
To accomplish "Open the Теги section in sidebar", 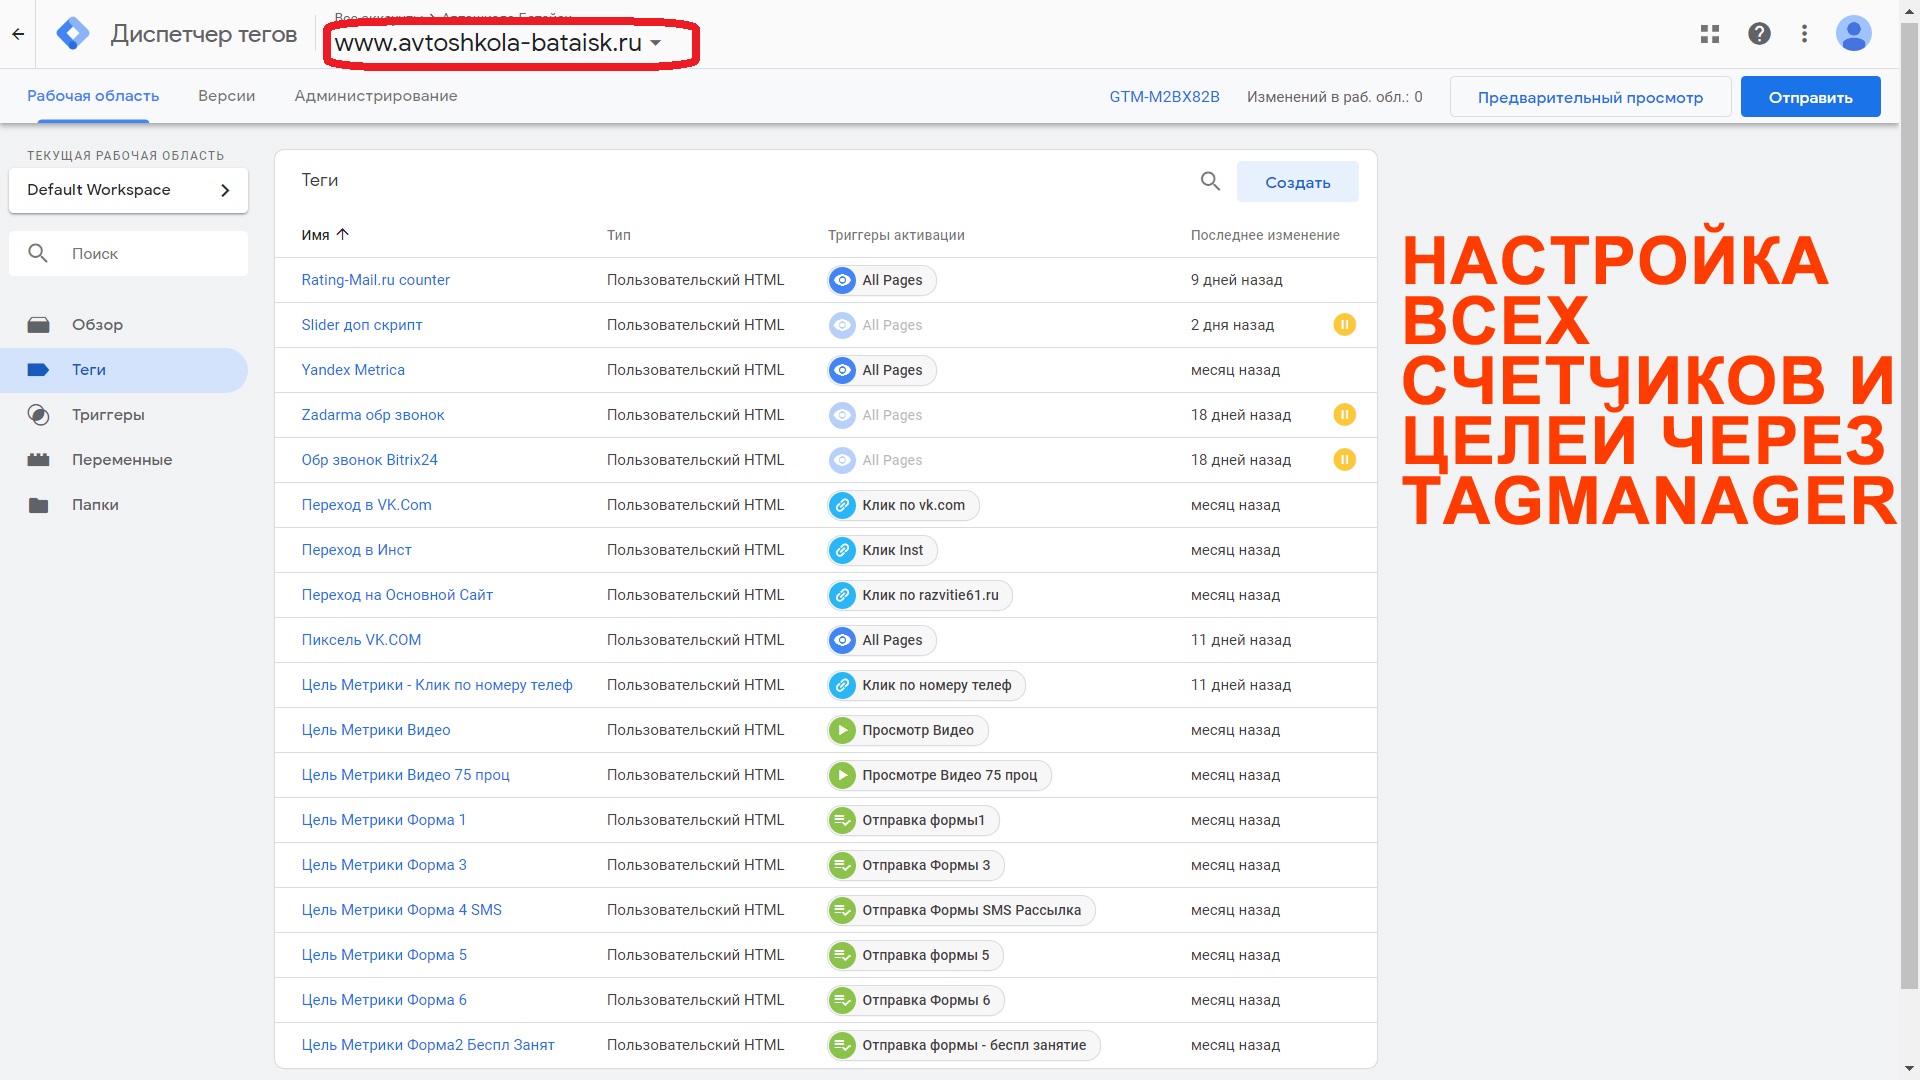I will [88, 369].
